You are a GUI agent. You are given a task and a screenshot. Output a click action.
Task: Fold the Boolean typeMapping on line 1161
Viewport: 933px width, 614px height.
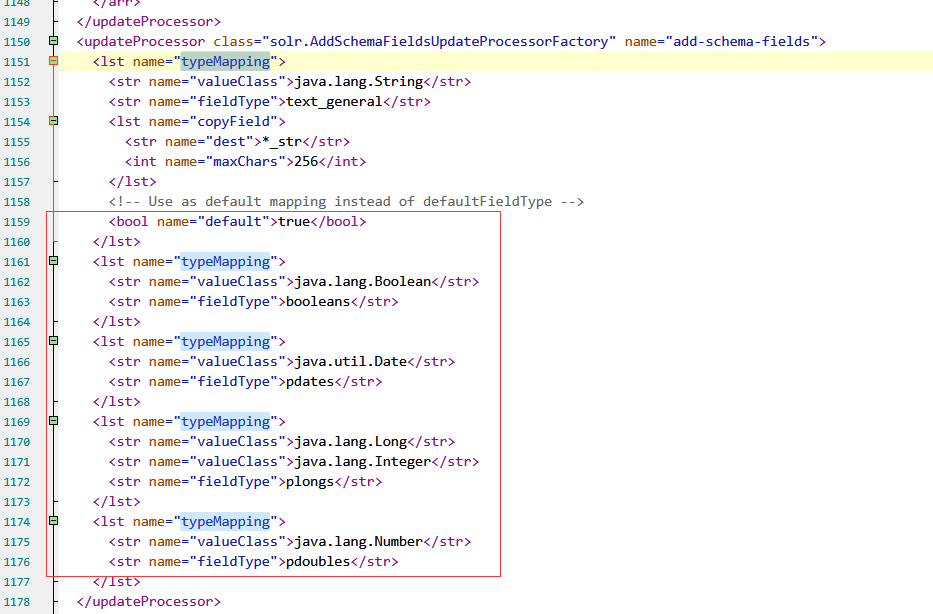tap(53, 261)
